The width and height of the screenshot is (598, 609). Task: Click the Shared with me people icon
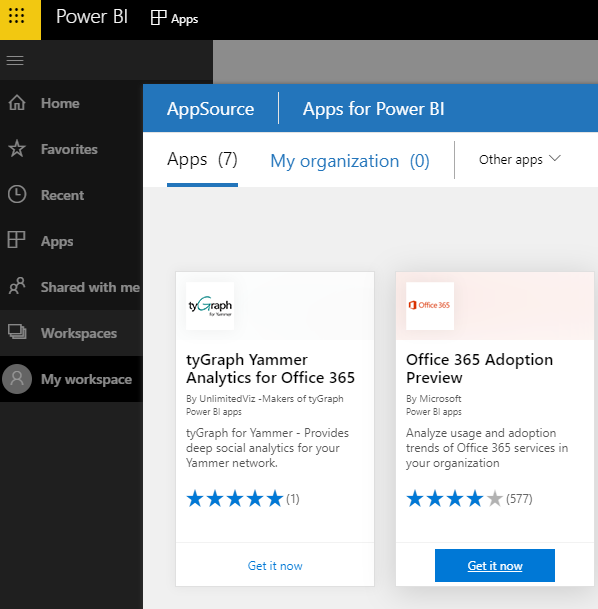coord(17,286)
